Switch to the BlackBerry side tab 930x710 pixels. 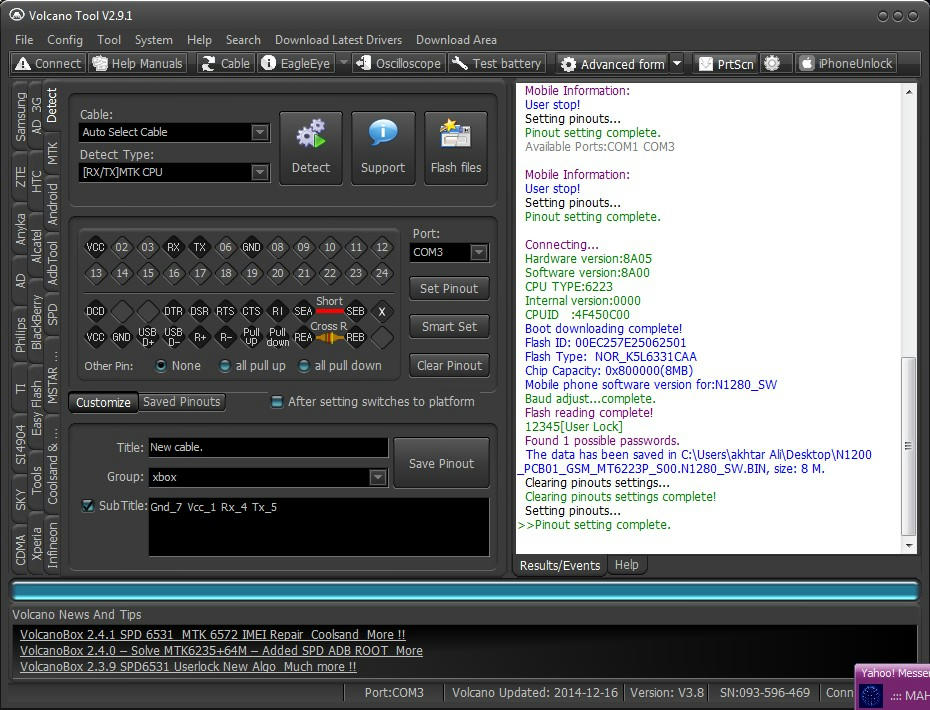pos(37,322)
